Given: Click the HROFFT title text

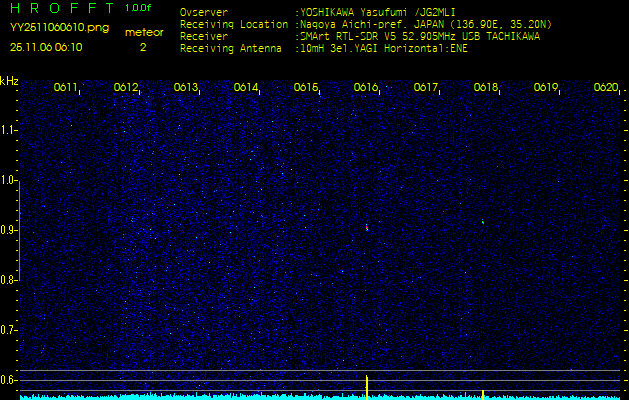Looking at the screenshot, I should [x=62, y=9].
